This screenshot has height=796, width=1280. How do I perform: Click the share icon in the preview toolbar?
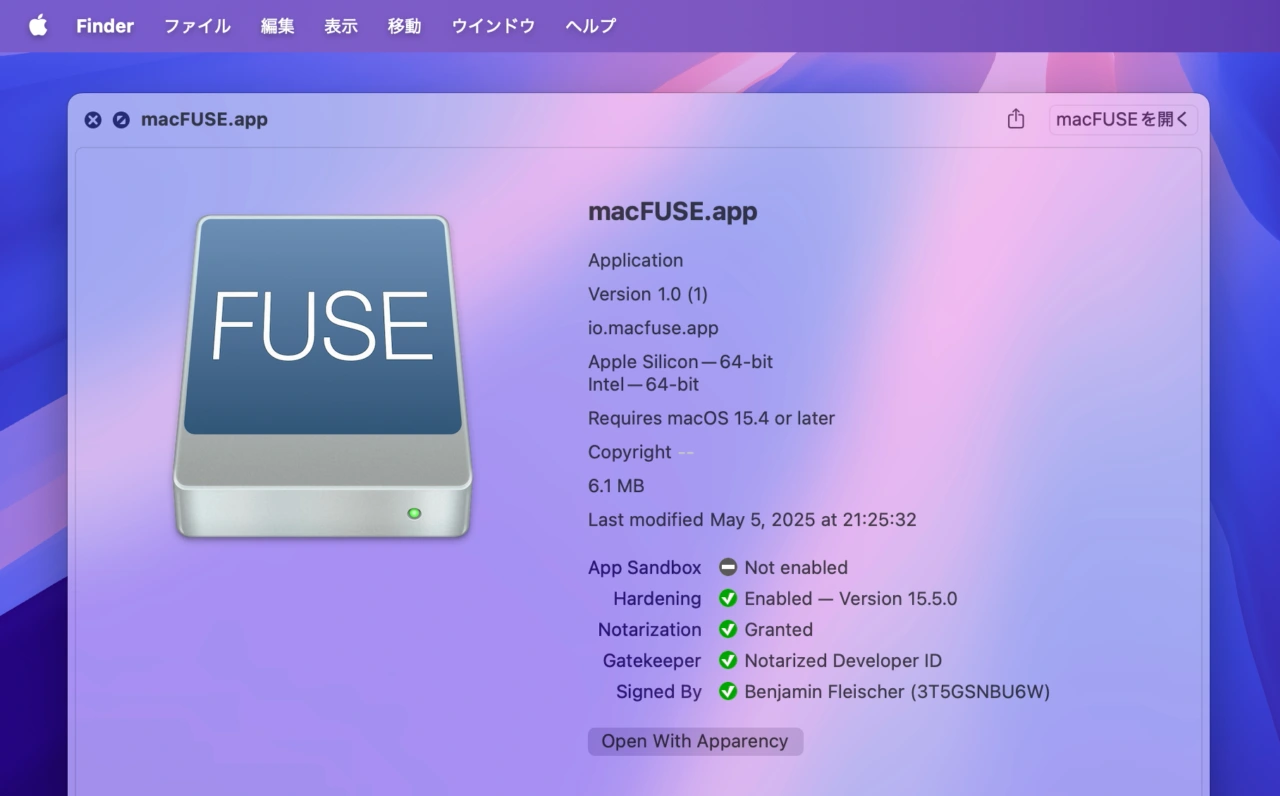[1016, 119]
